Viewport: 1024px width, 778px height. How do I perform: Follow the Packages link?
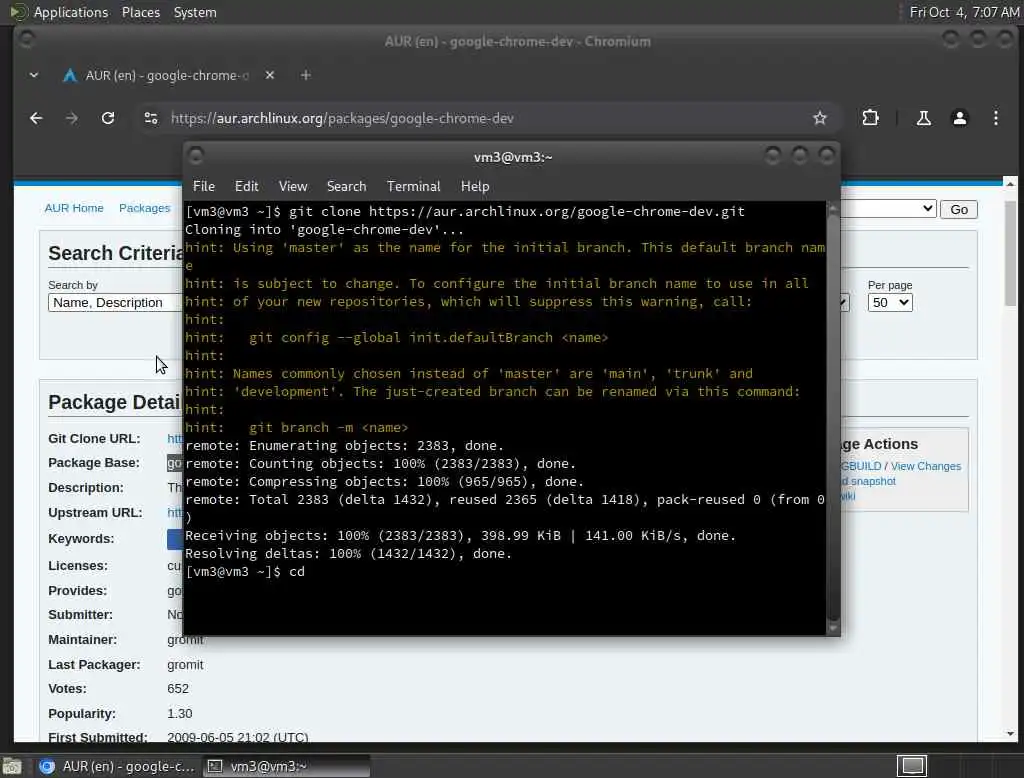click(144, 208)
